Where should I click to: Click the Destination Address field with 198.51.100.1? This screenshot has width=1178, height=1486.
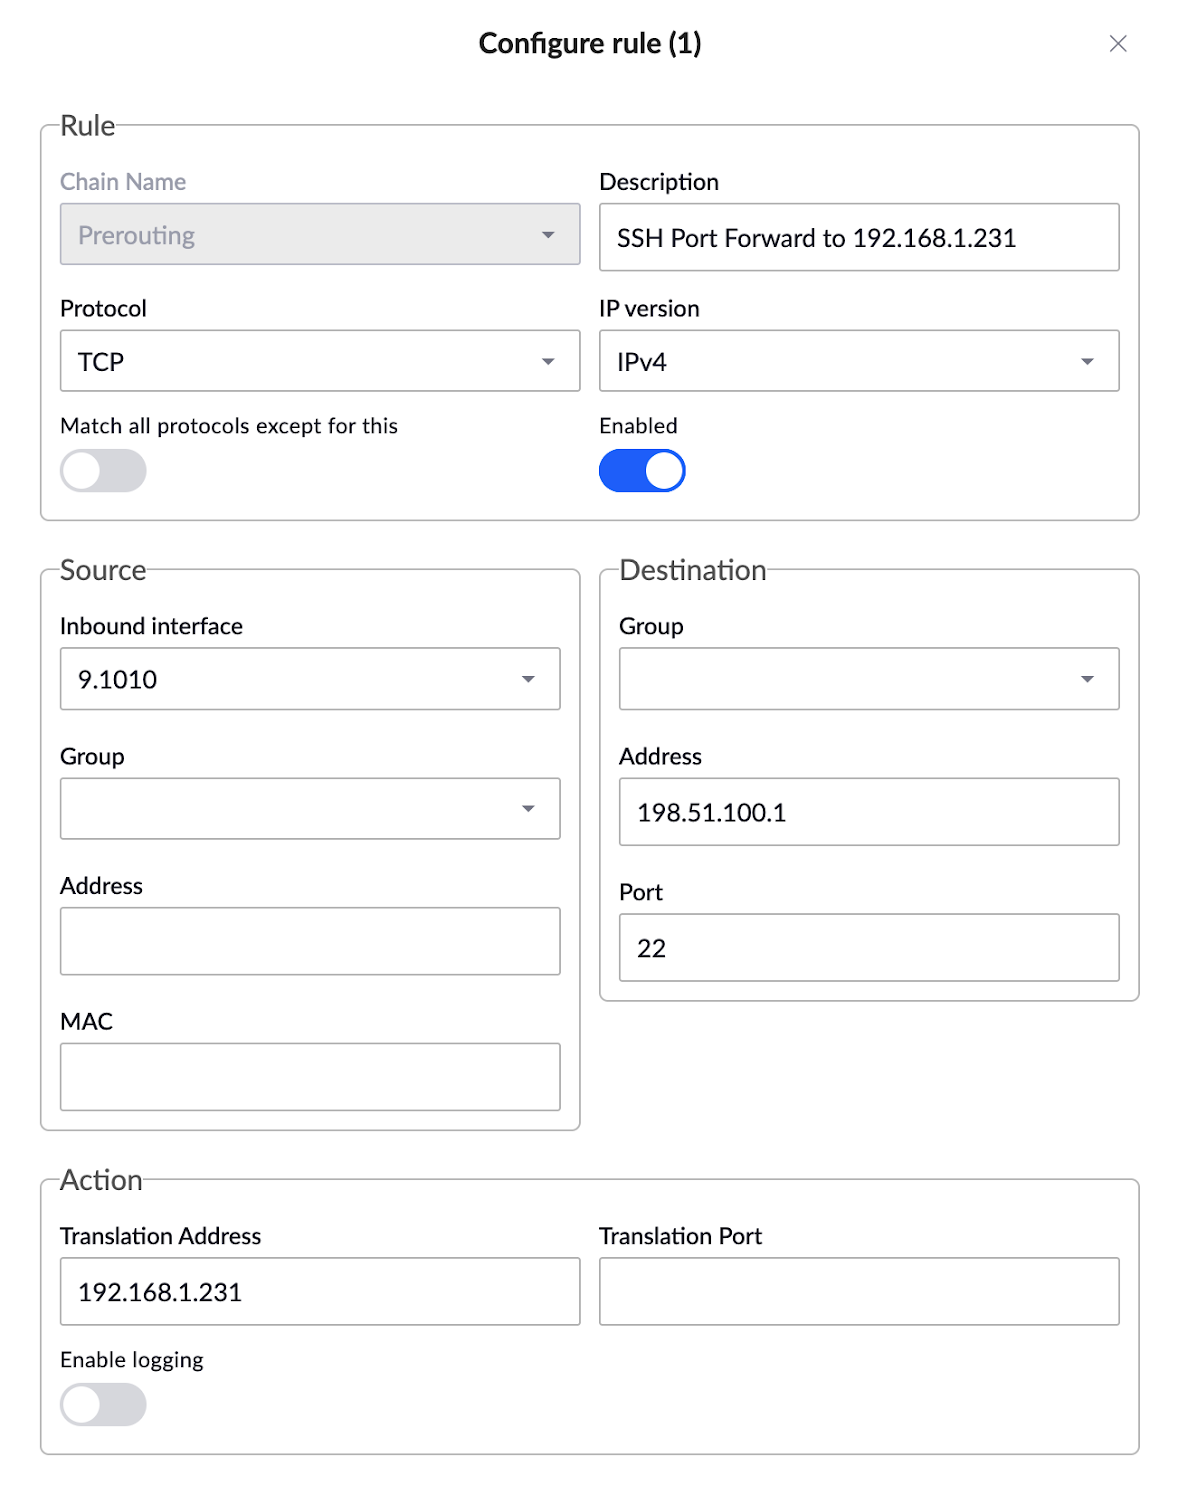[868, 812]
